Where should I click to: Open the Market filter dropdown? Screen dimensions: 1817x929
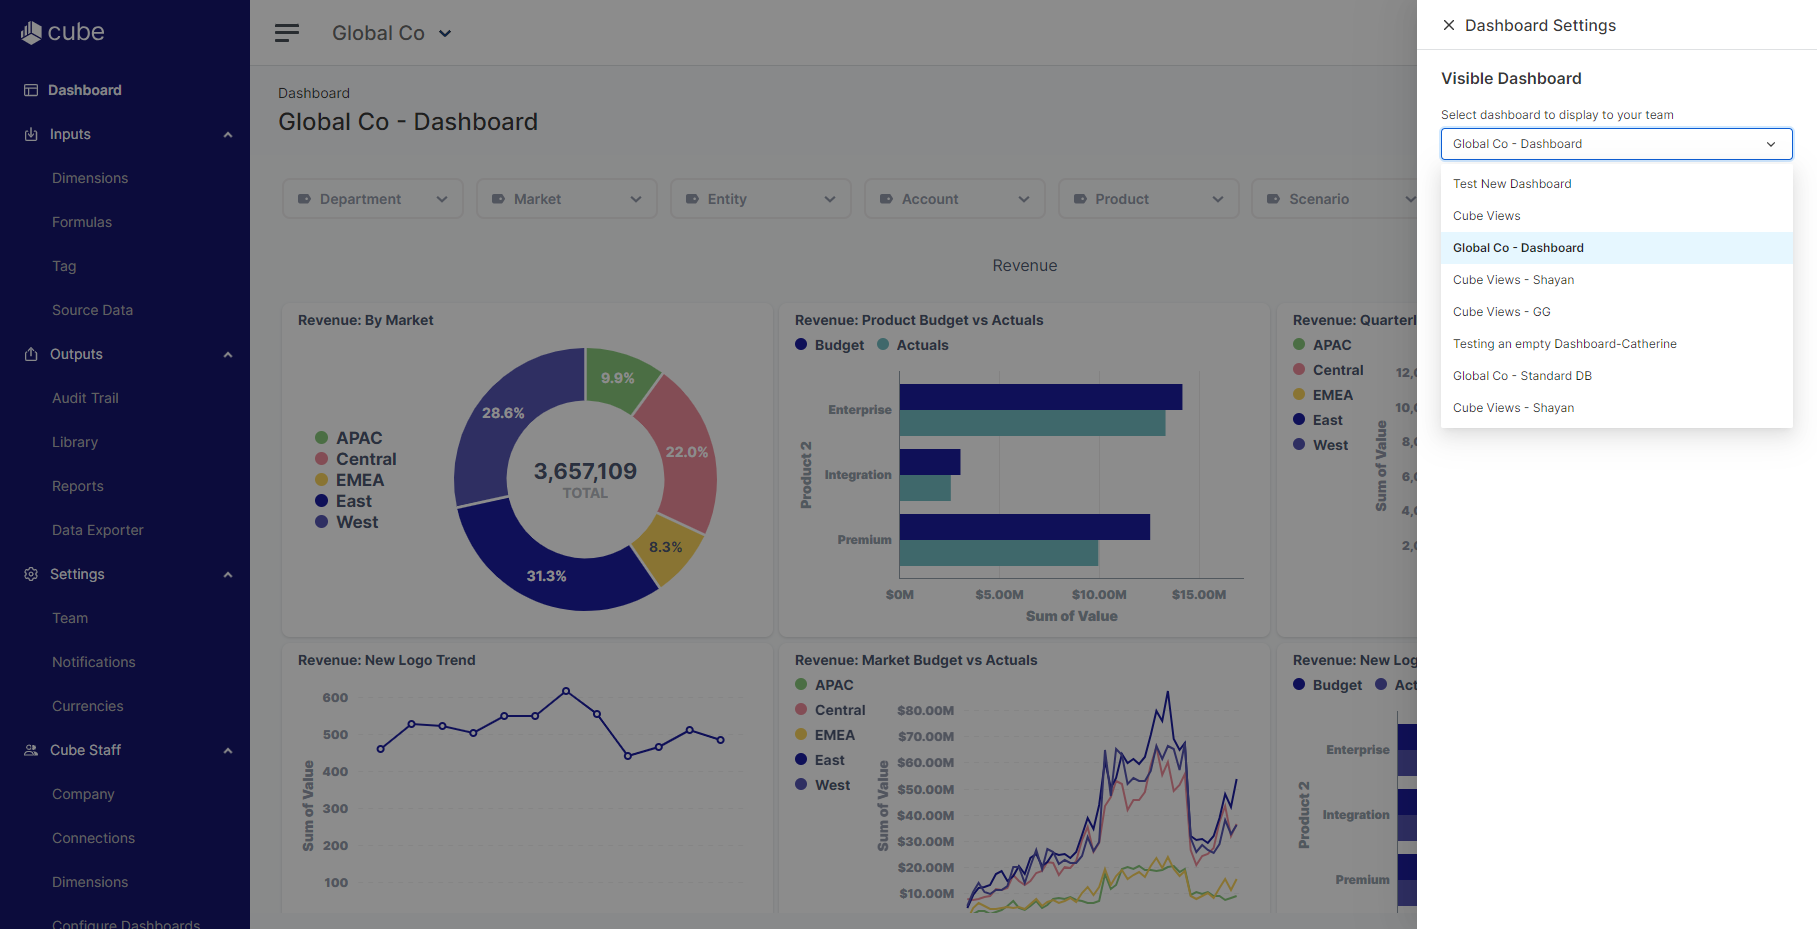pyautogui.click(x=567, y=199)
